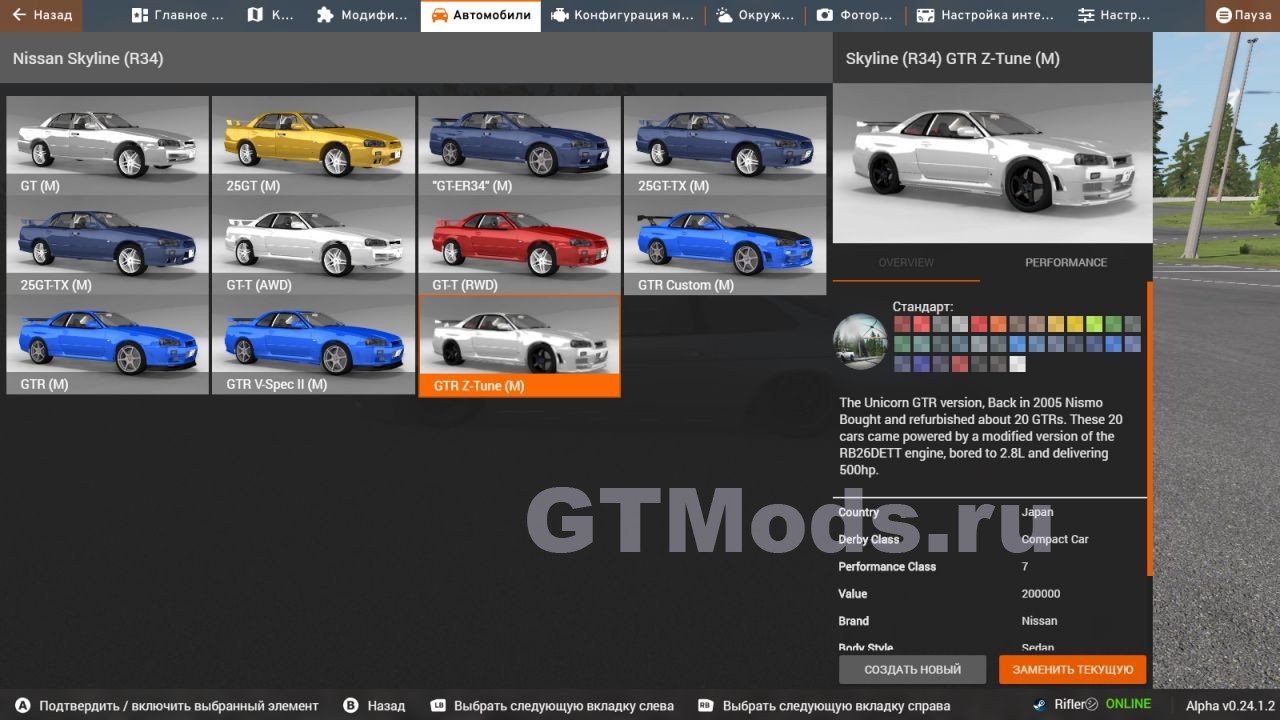
Task: Click RB select right tab hint
Action: [824, 705]
